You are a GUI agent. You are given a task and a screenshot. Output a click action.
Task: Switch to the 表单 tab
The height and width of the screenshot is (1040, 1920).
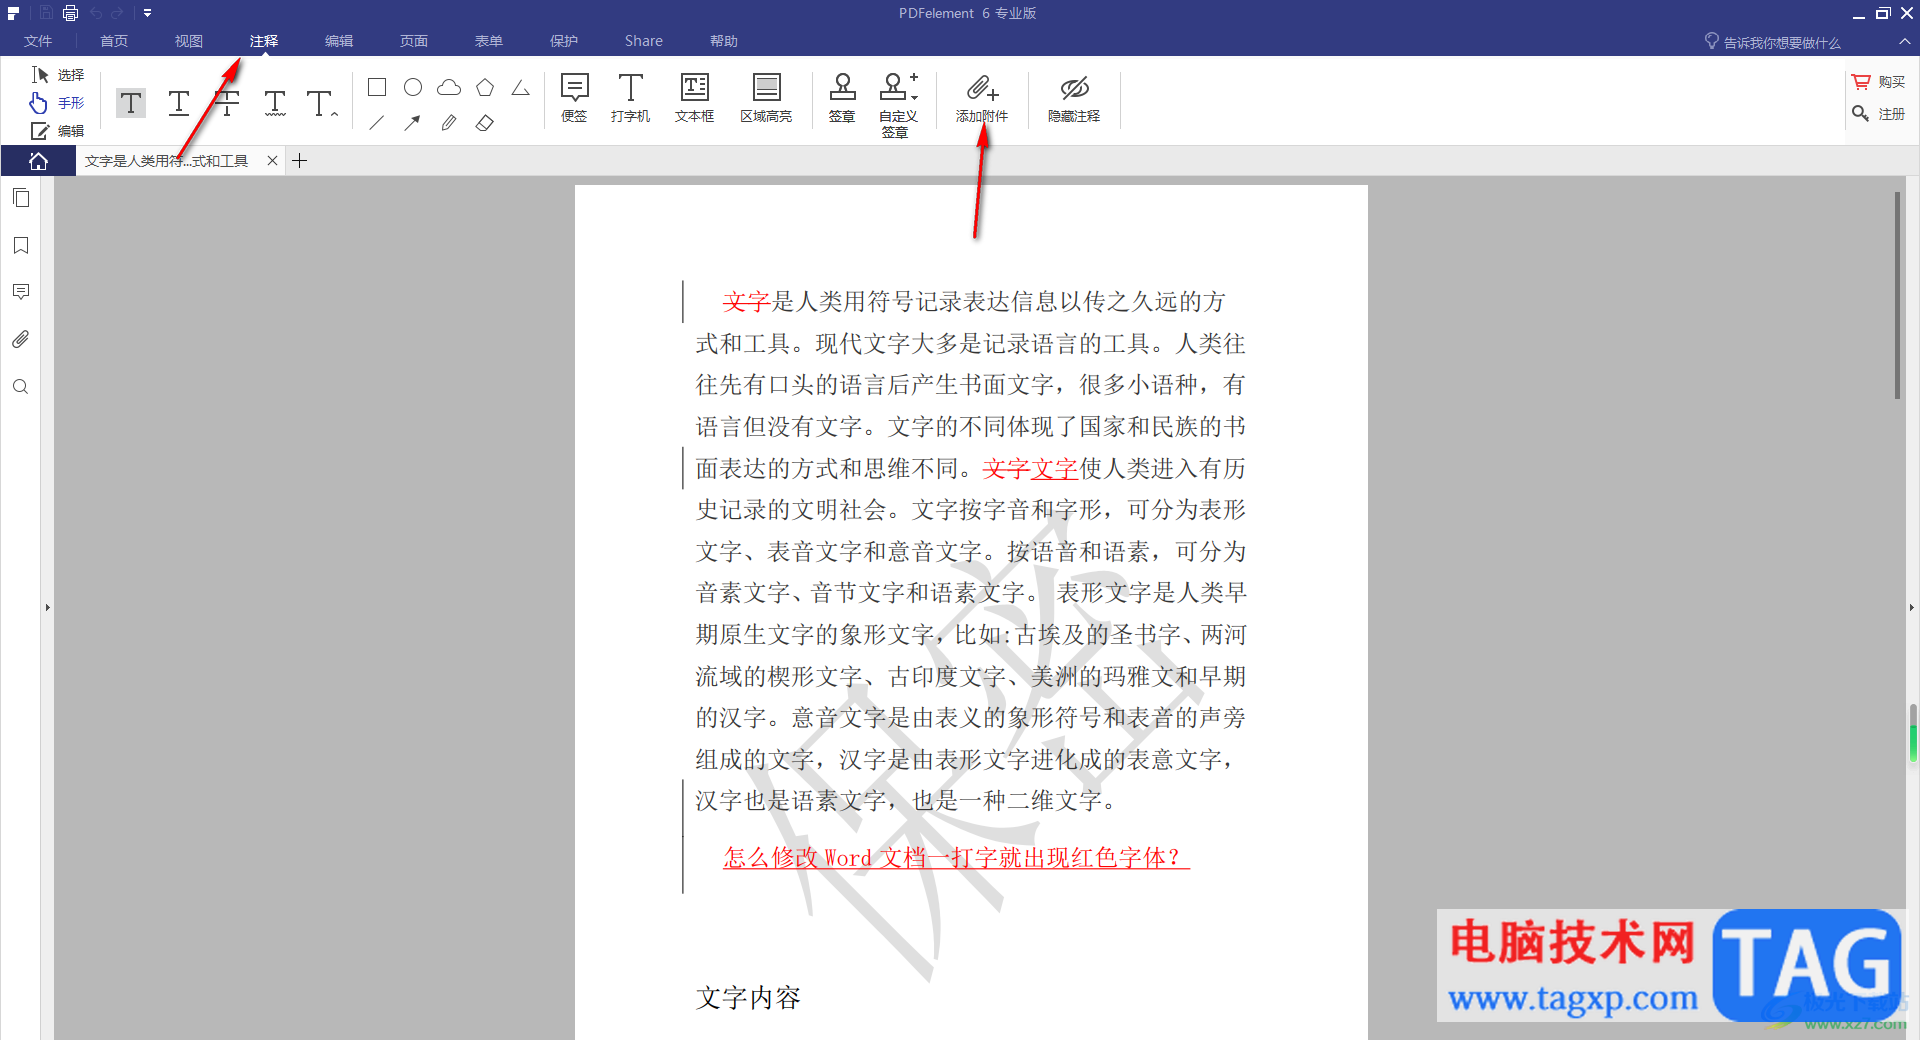489,41
